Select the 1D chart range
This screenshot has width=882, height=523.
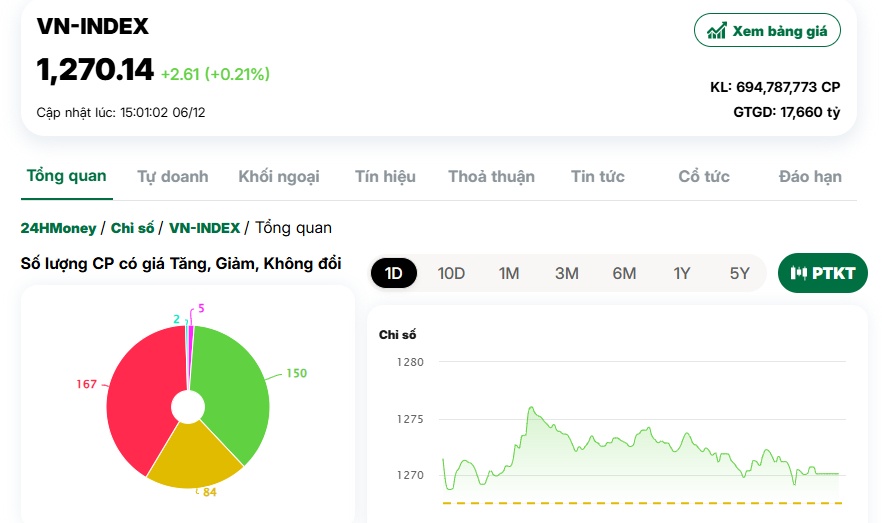click(x=394, y=273)
